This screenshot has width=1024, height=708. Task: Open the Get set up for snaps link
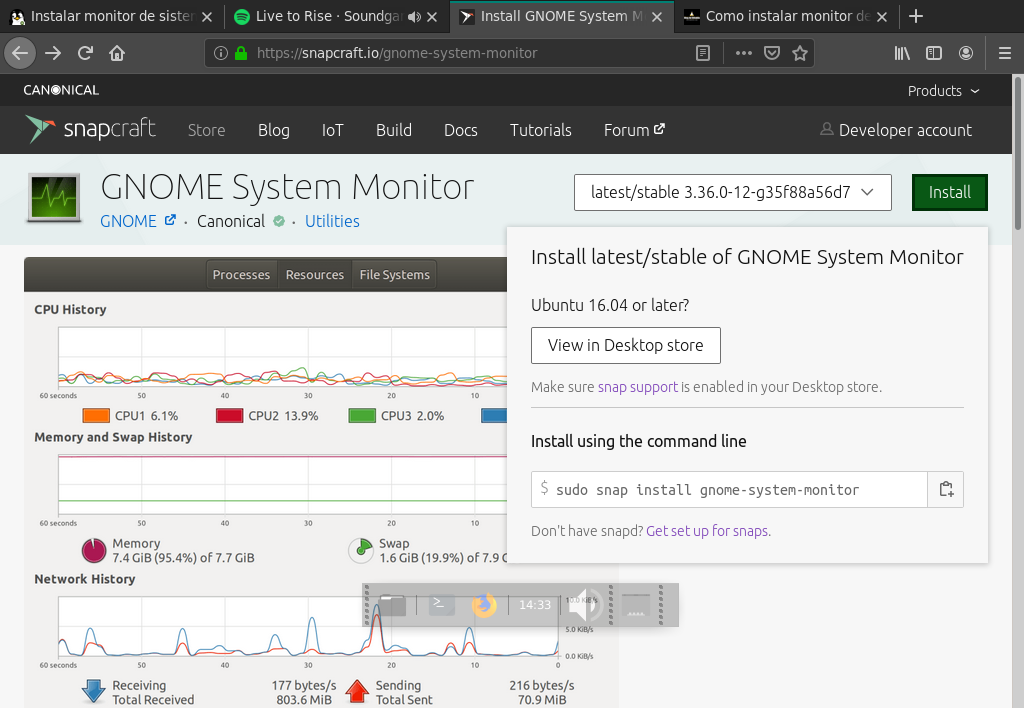(x=707, y=531)
